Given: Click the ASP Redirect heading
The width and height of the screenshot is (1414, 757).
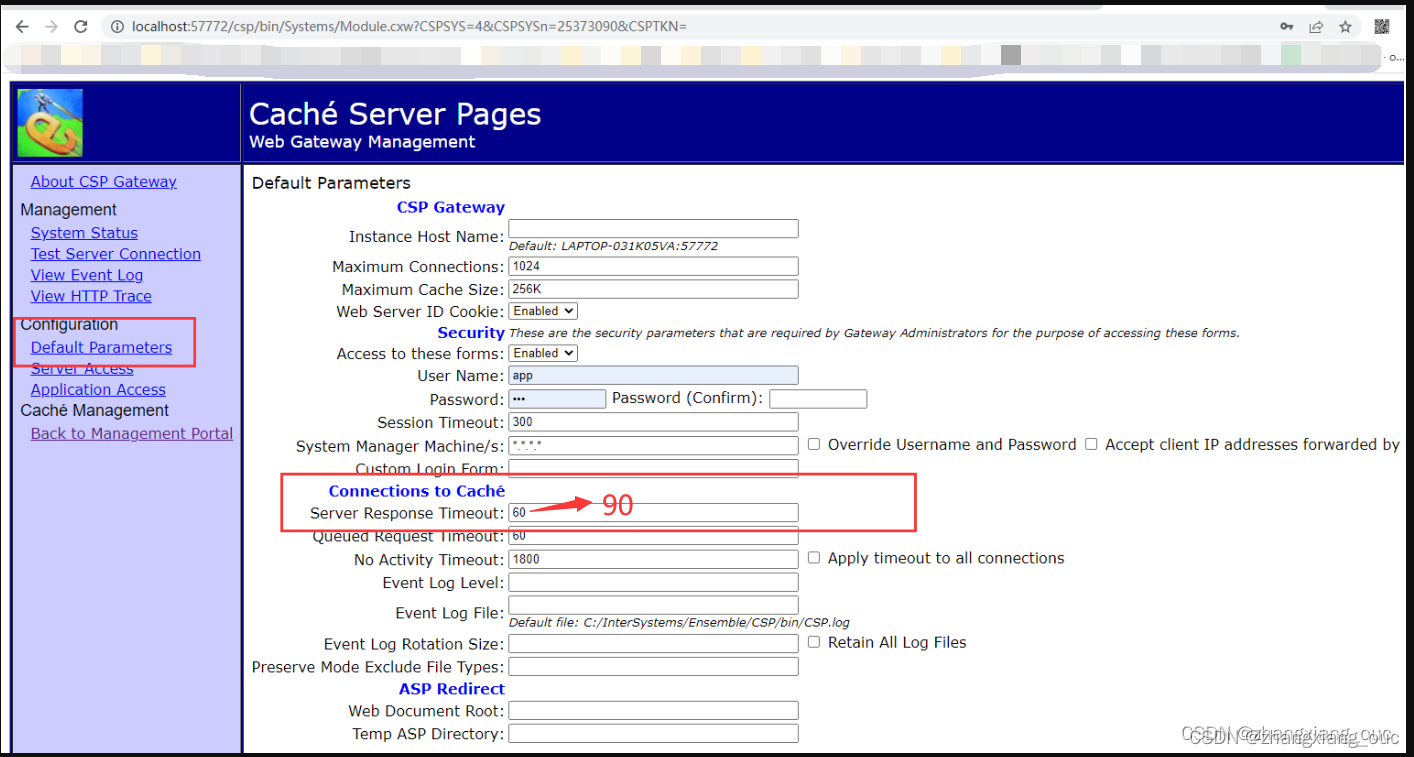Looking at the screenshot, I should (x=452, y=689).
